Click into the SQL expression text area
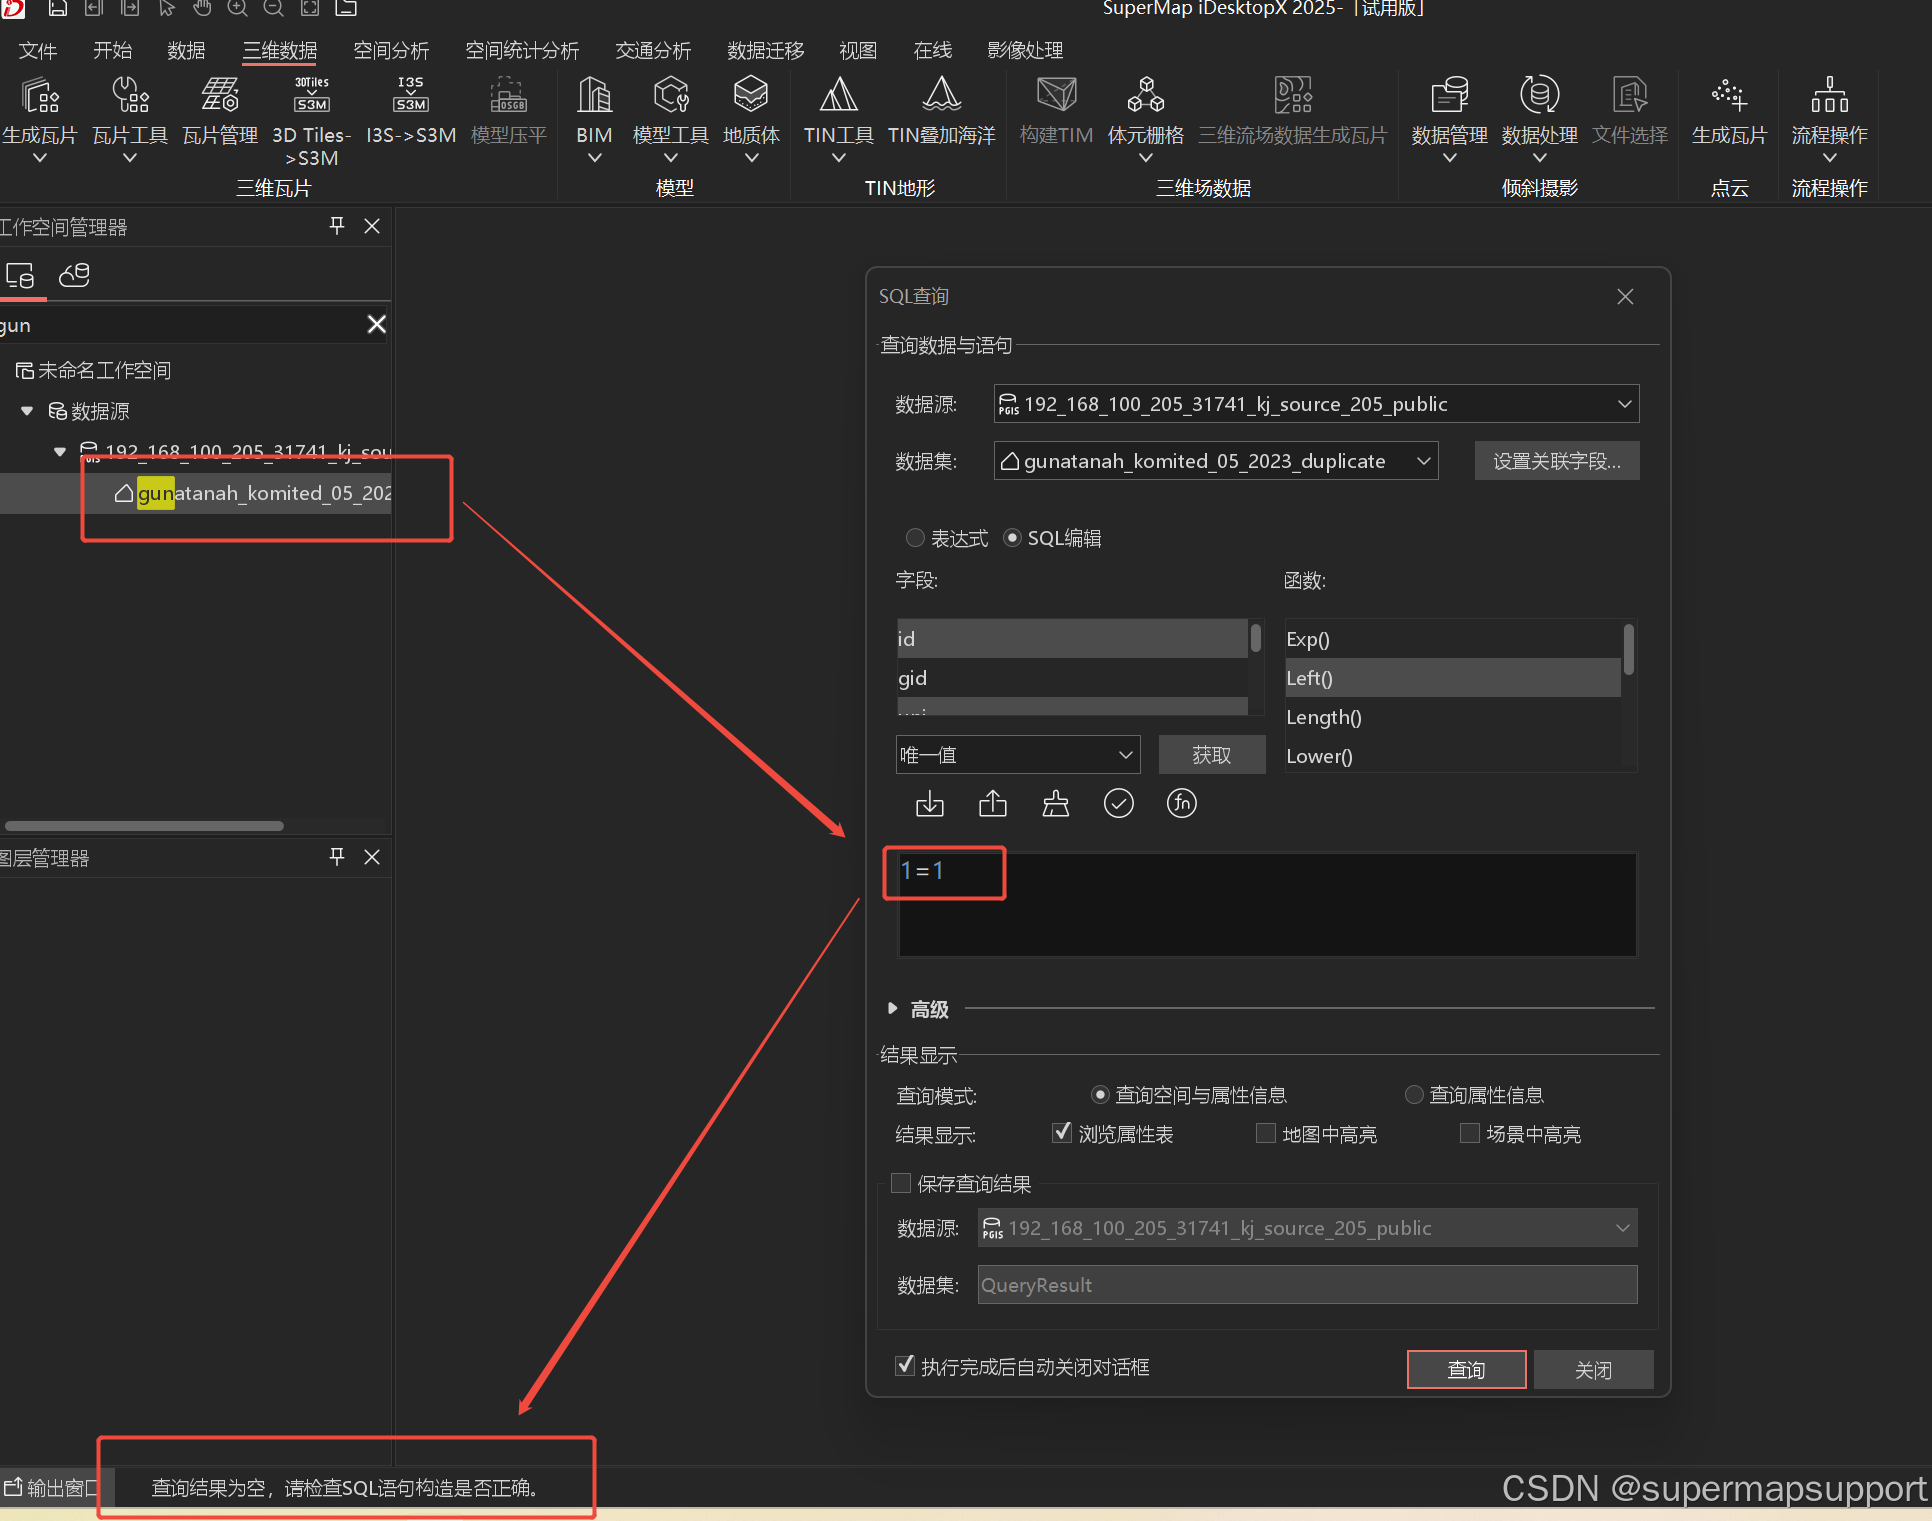Image resolution: width=1932 pixels, height=1521 pixels. [x=1268, y=906]
